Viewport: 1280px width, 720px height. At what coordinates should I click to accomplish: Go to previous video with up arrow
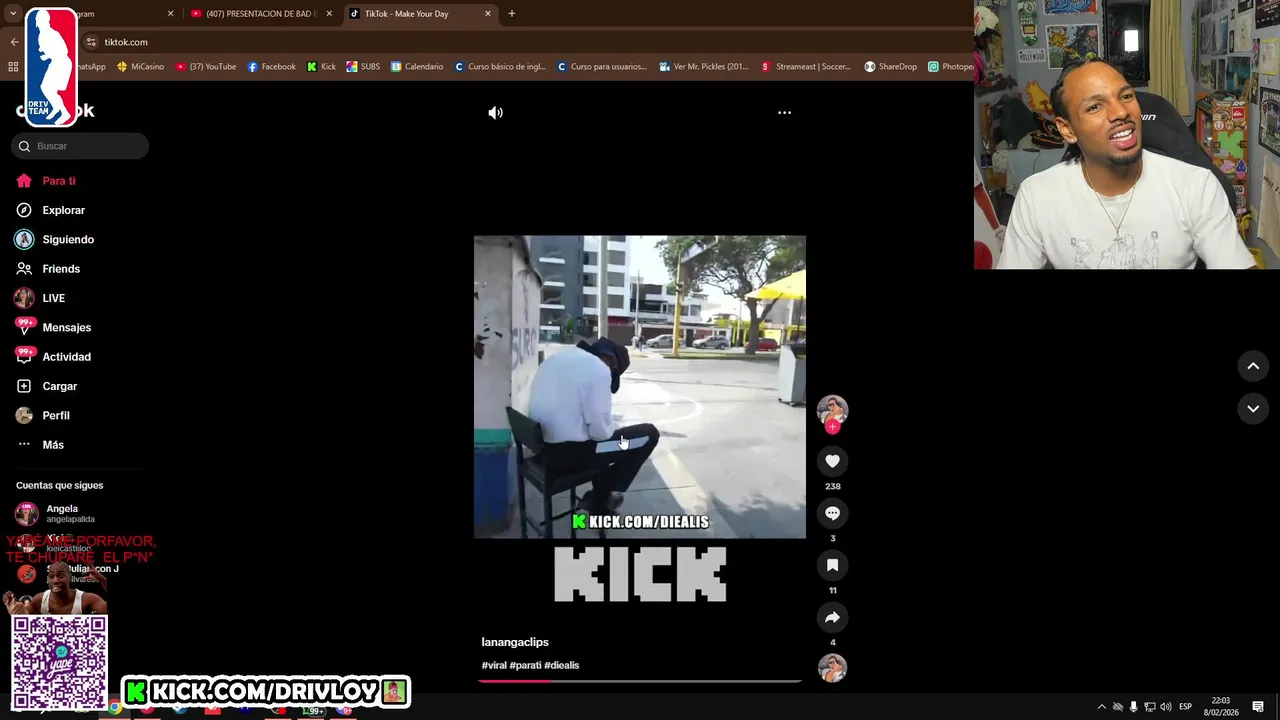(1253, 366)
